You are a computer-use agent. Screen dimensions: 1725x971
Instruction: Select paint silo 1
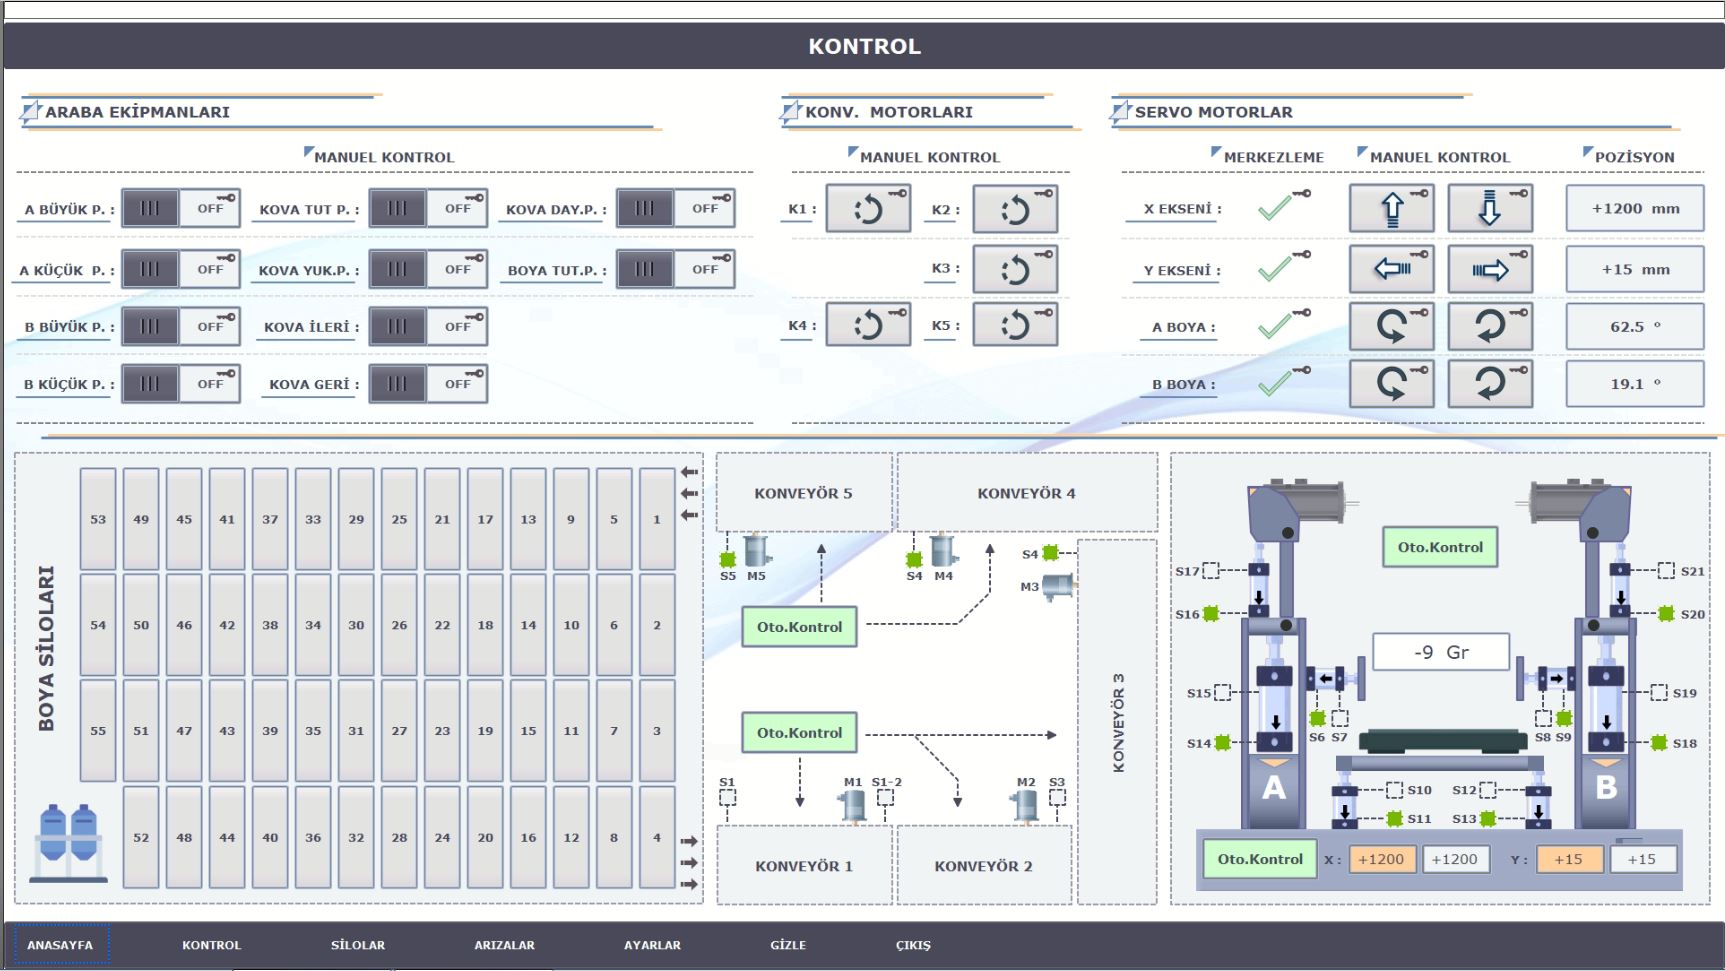[x=657, y=520]
